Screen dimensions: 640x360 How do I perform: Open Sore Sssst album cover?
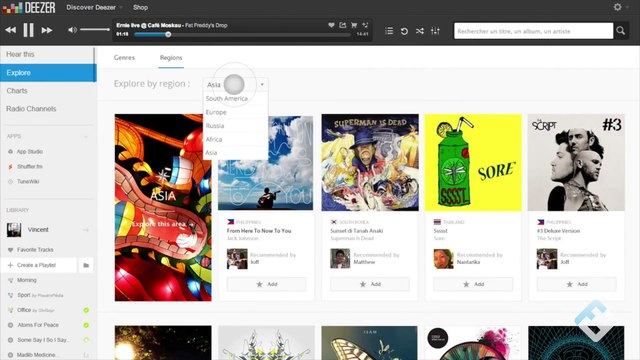tap(473, 162)
